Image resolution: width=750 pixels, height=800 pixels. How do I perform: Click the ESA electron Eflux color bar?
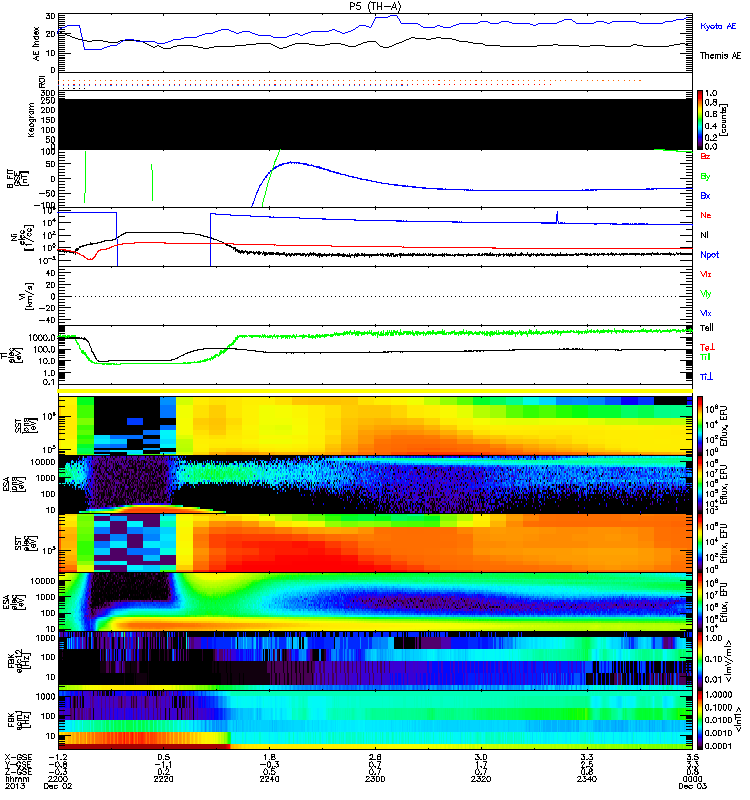tap(700, 602)
